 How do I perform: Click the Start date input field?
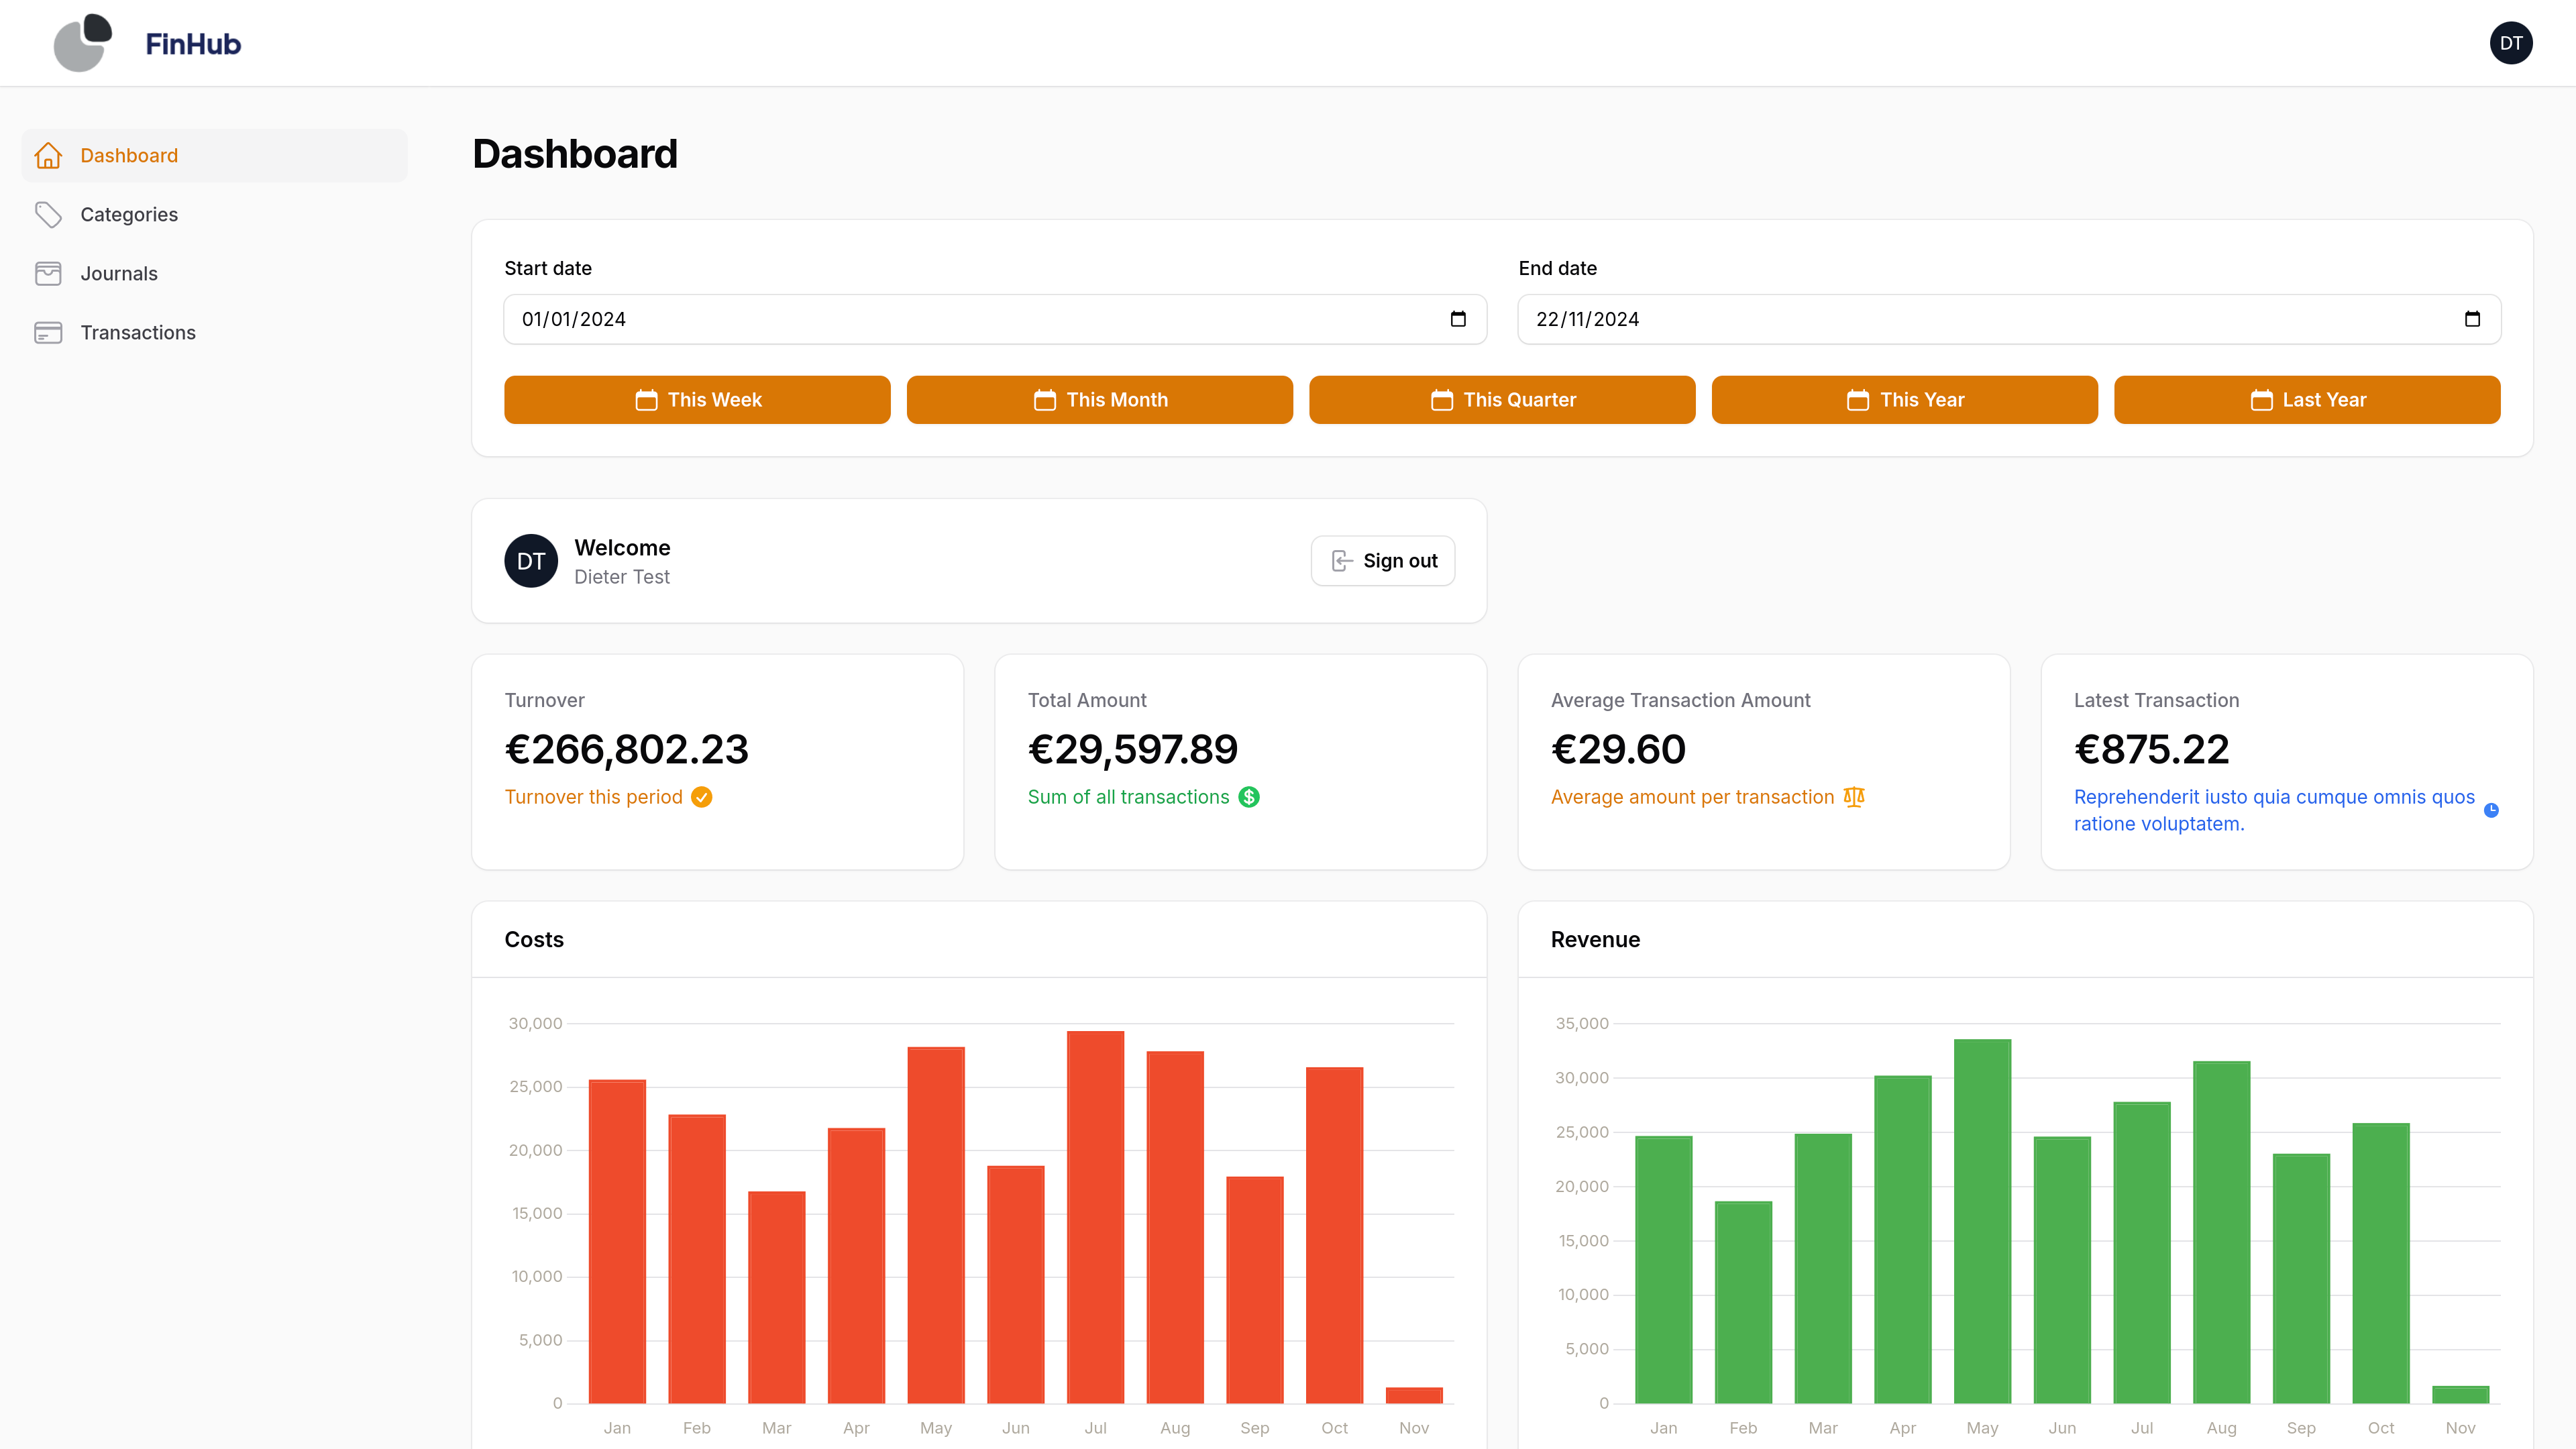click(x=960, y=319)
